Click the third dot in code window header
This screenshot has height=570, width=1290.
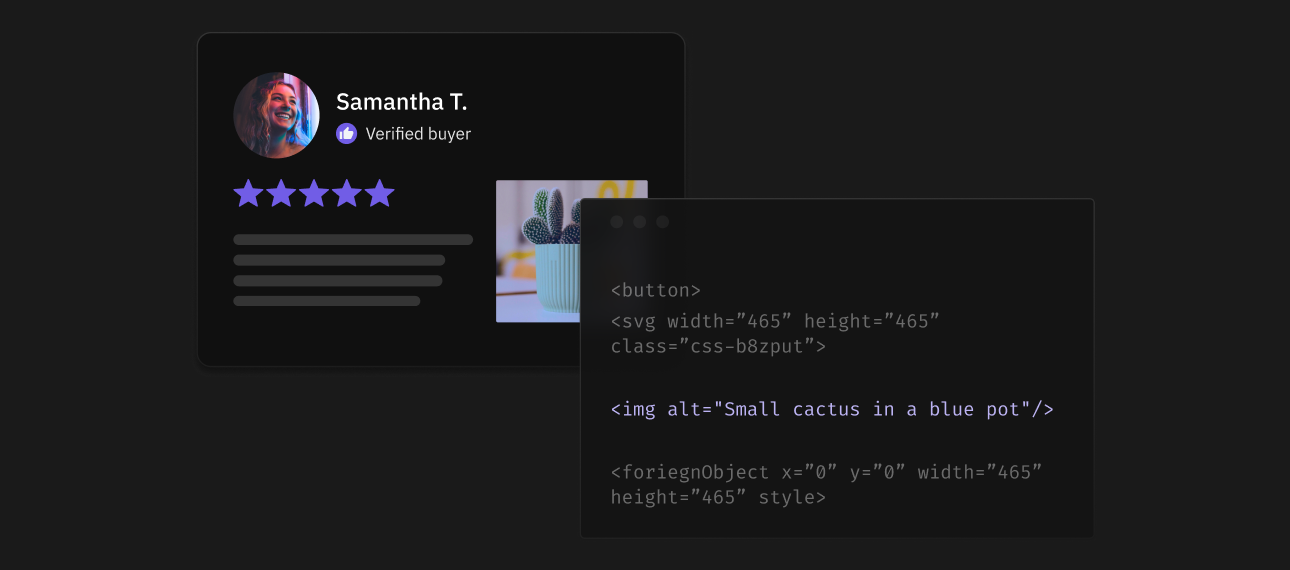(x=662, y=222)
